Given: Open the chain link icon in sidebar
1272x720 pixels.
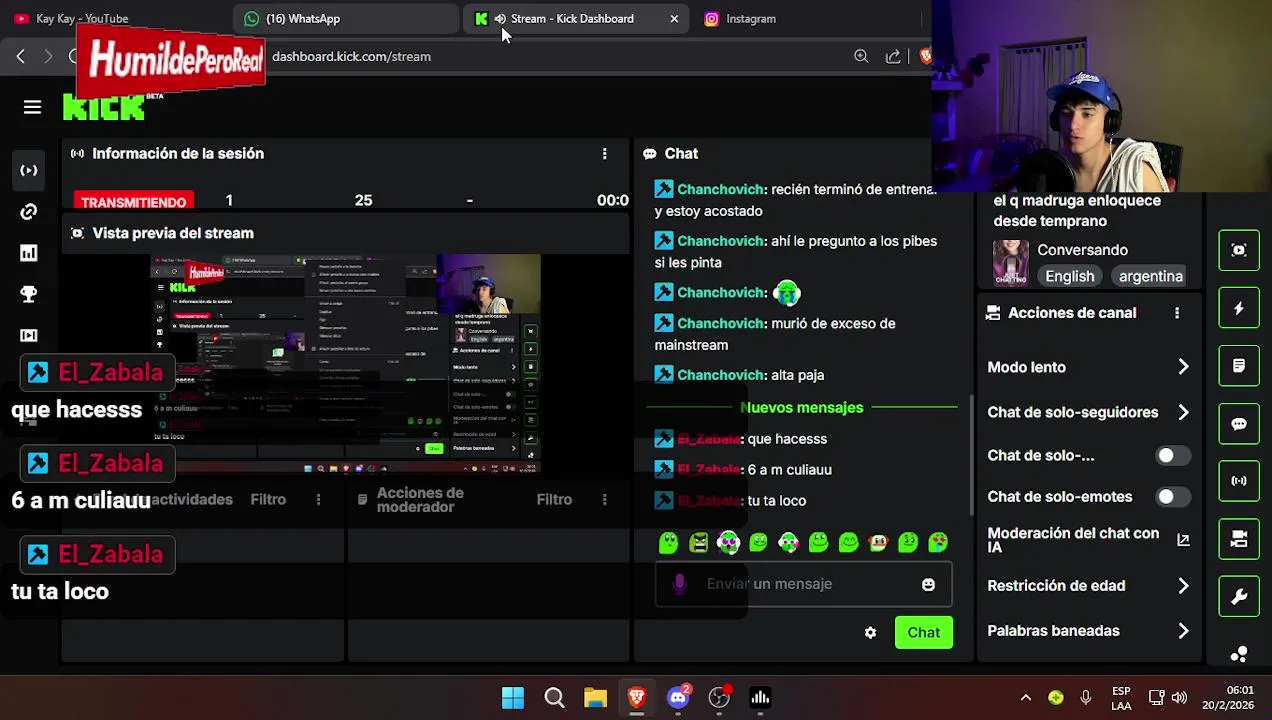Looking at the screenshot, I should click(29, 212).
